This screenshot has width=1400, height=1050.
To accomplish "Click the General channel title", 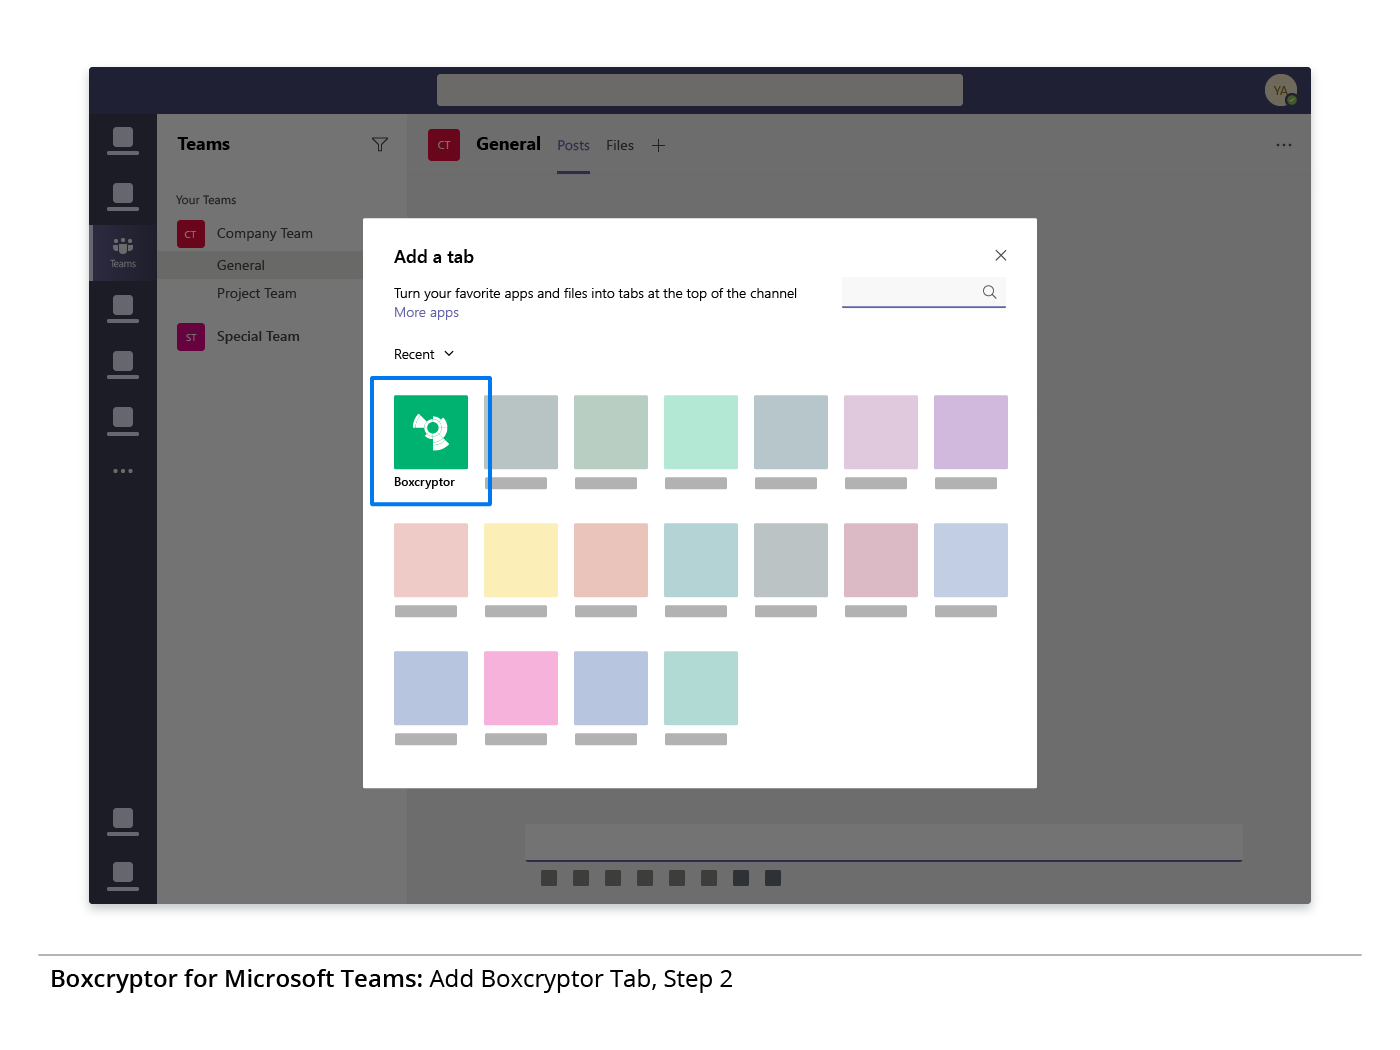I will point(508,144).
